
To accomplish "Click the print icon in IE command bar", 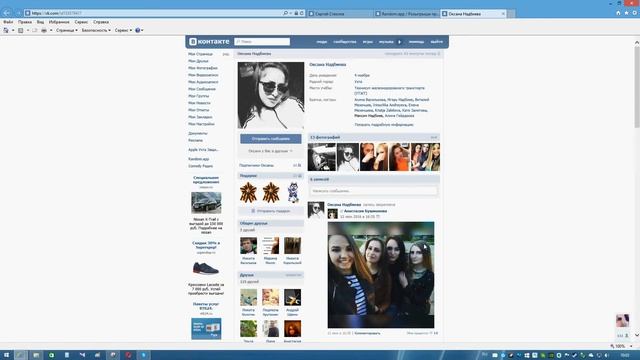I will coord(44,30).
